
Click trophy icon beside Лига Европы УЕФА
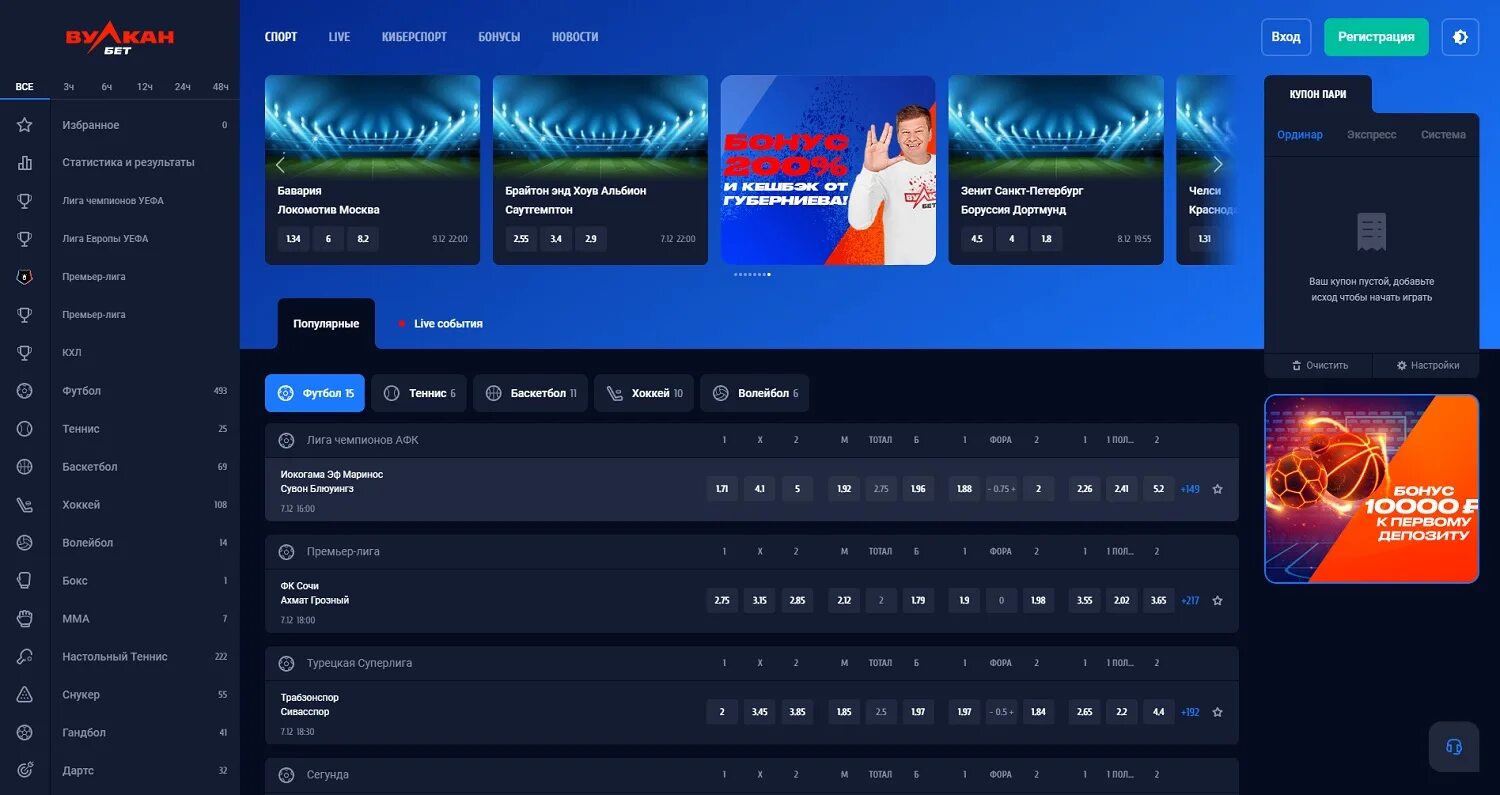click(x=25, y=239)
